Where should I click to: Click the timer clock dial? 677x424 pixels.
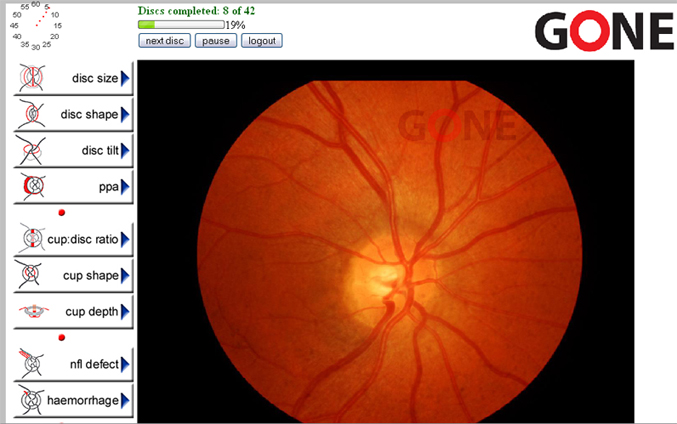pos(36,25)
